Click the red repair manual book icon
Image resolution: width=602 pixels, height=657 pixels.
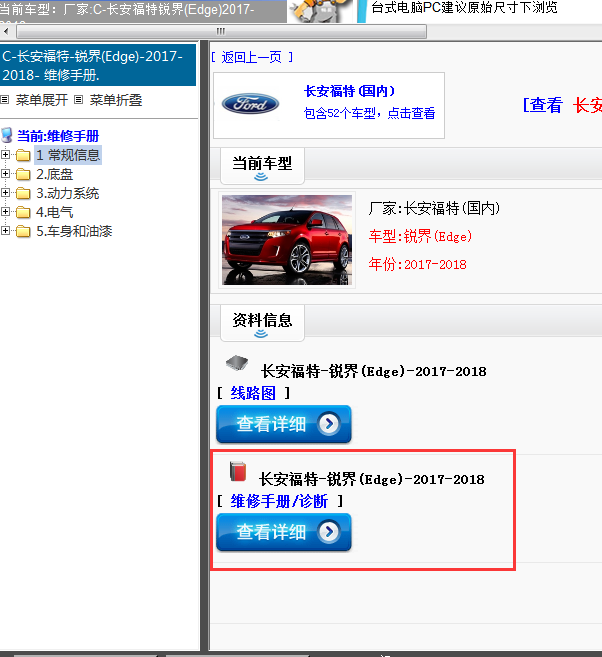[238, 471]
